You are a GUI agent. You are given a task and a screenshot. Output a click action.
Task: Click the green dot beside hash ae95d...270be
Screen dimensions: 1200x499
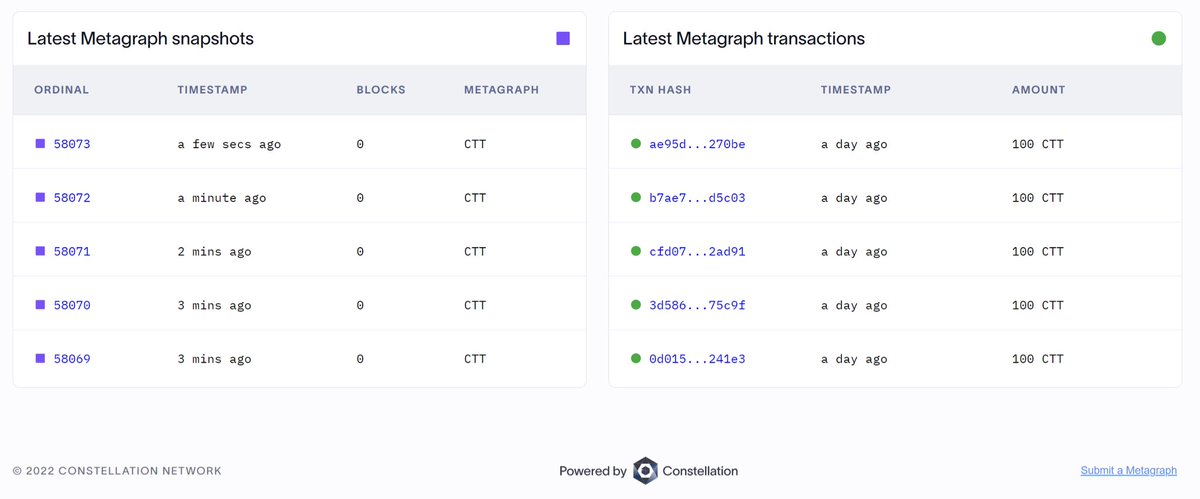636,144
